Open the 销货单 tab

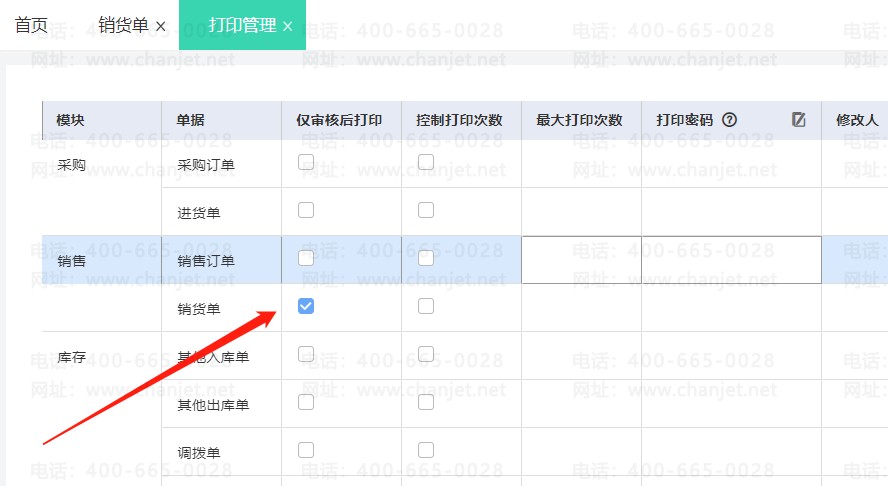click(x=123, y=25)
